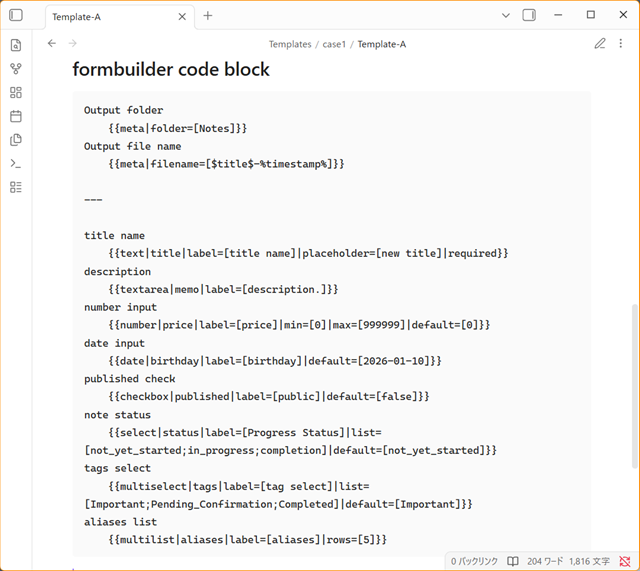Click the 'description' line in code block
This screenshot has height=571, width=640.
point(118,271)
